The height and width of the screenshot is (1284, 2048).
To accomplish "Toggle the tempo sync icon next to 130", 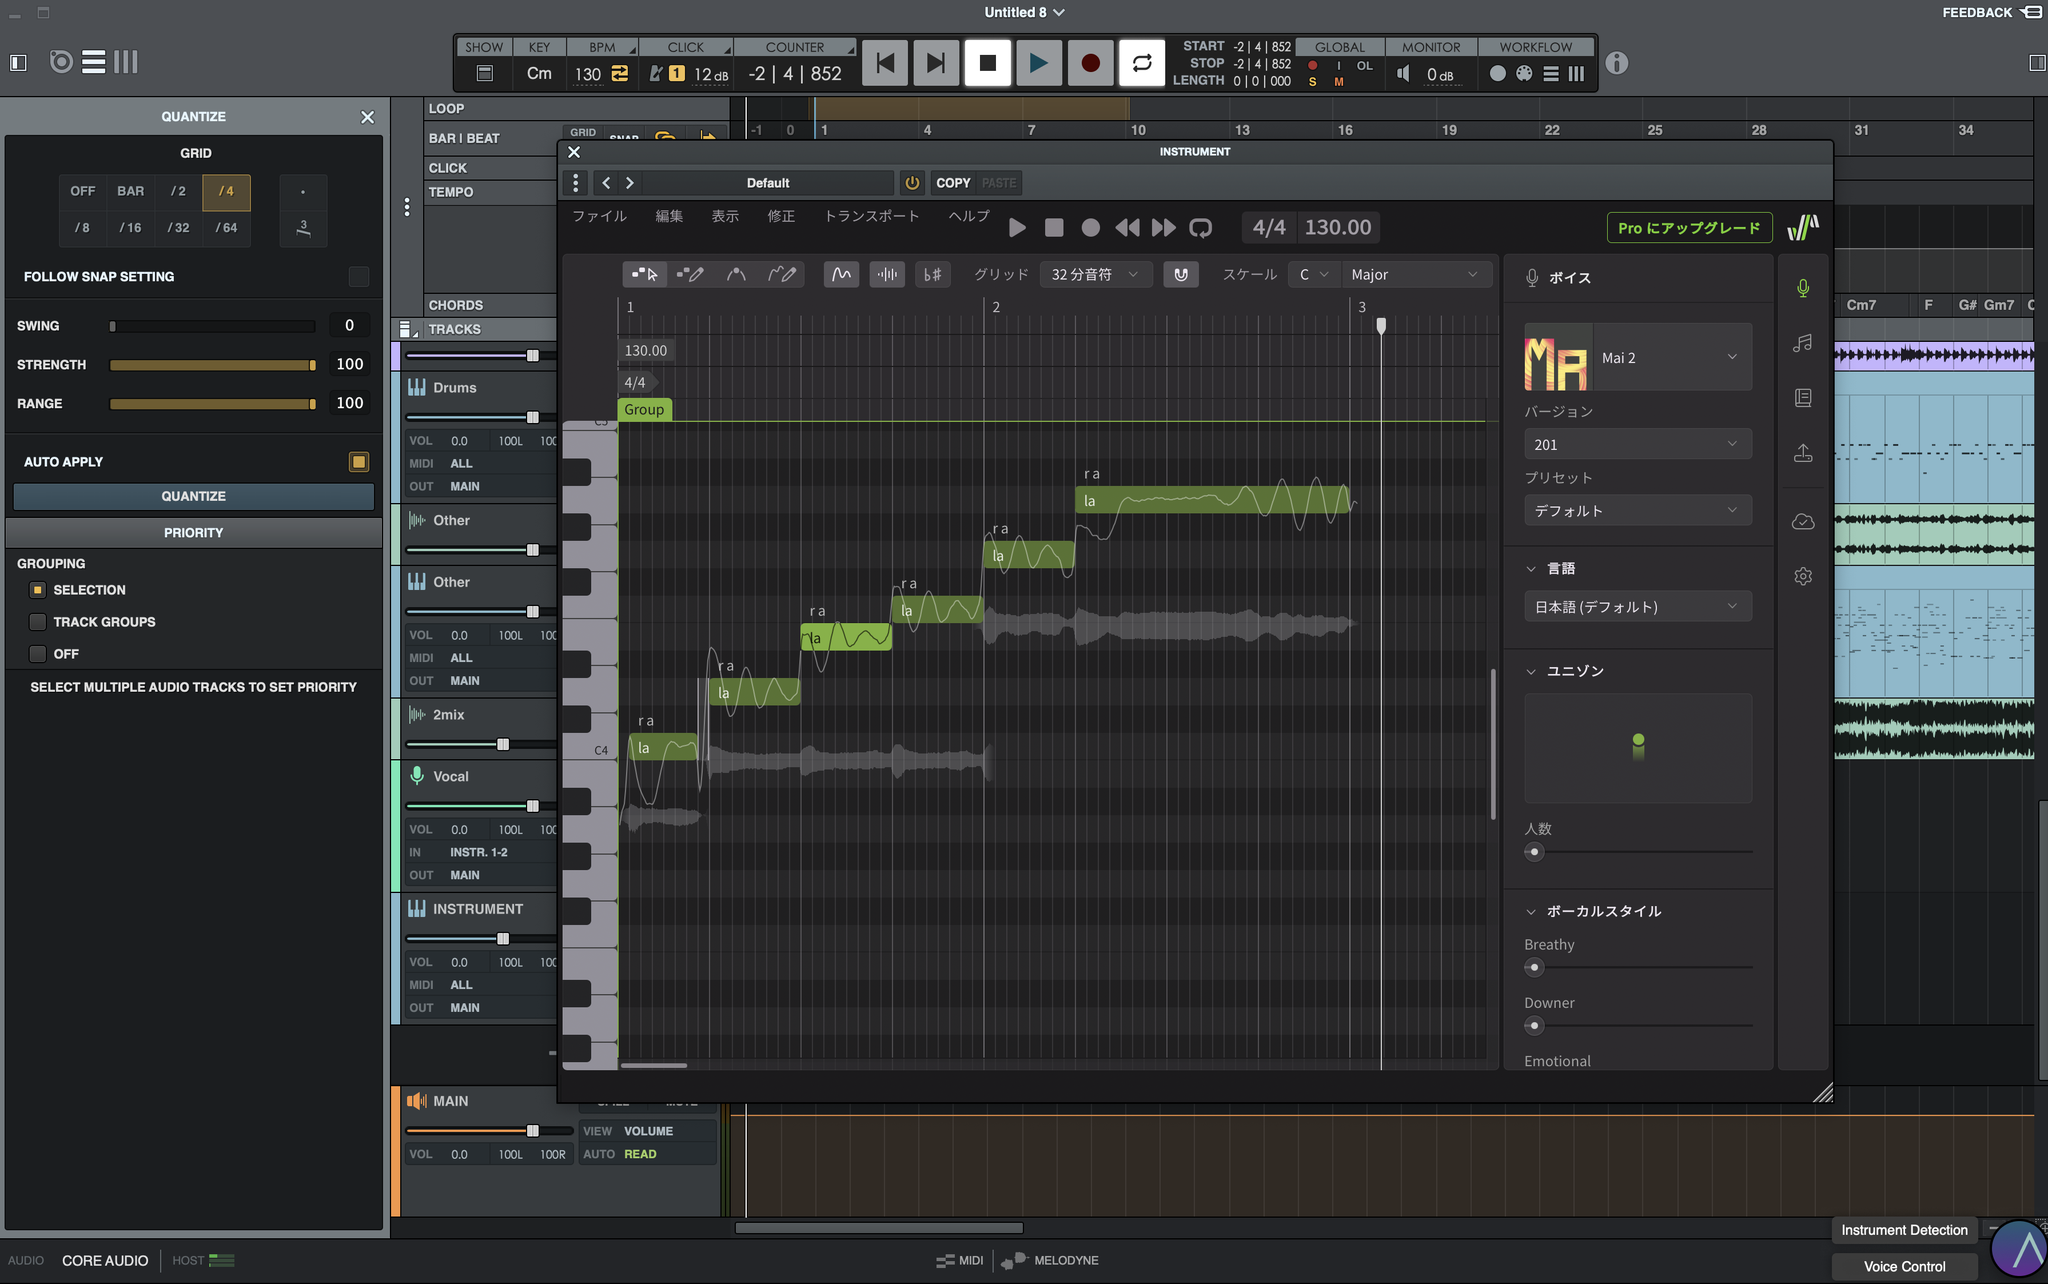I will [620, 73].
